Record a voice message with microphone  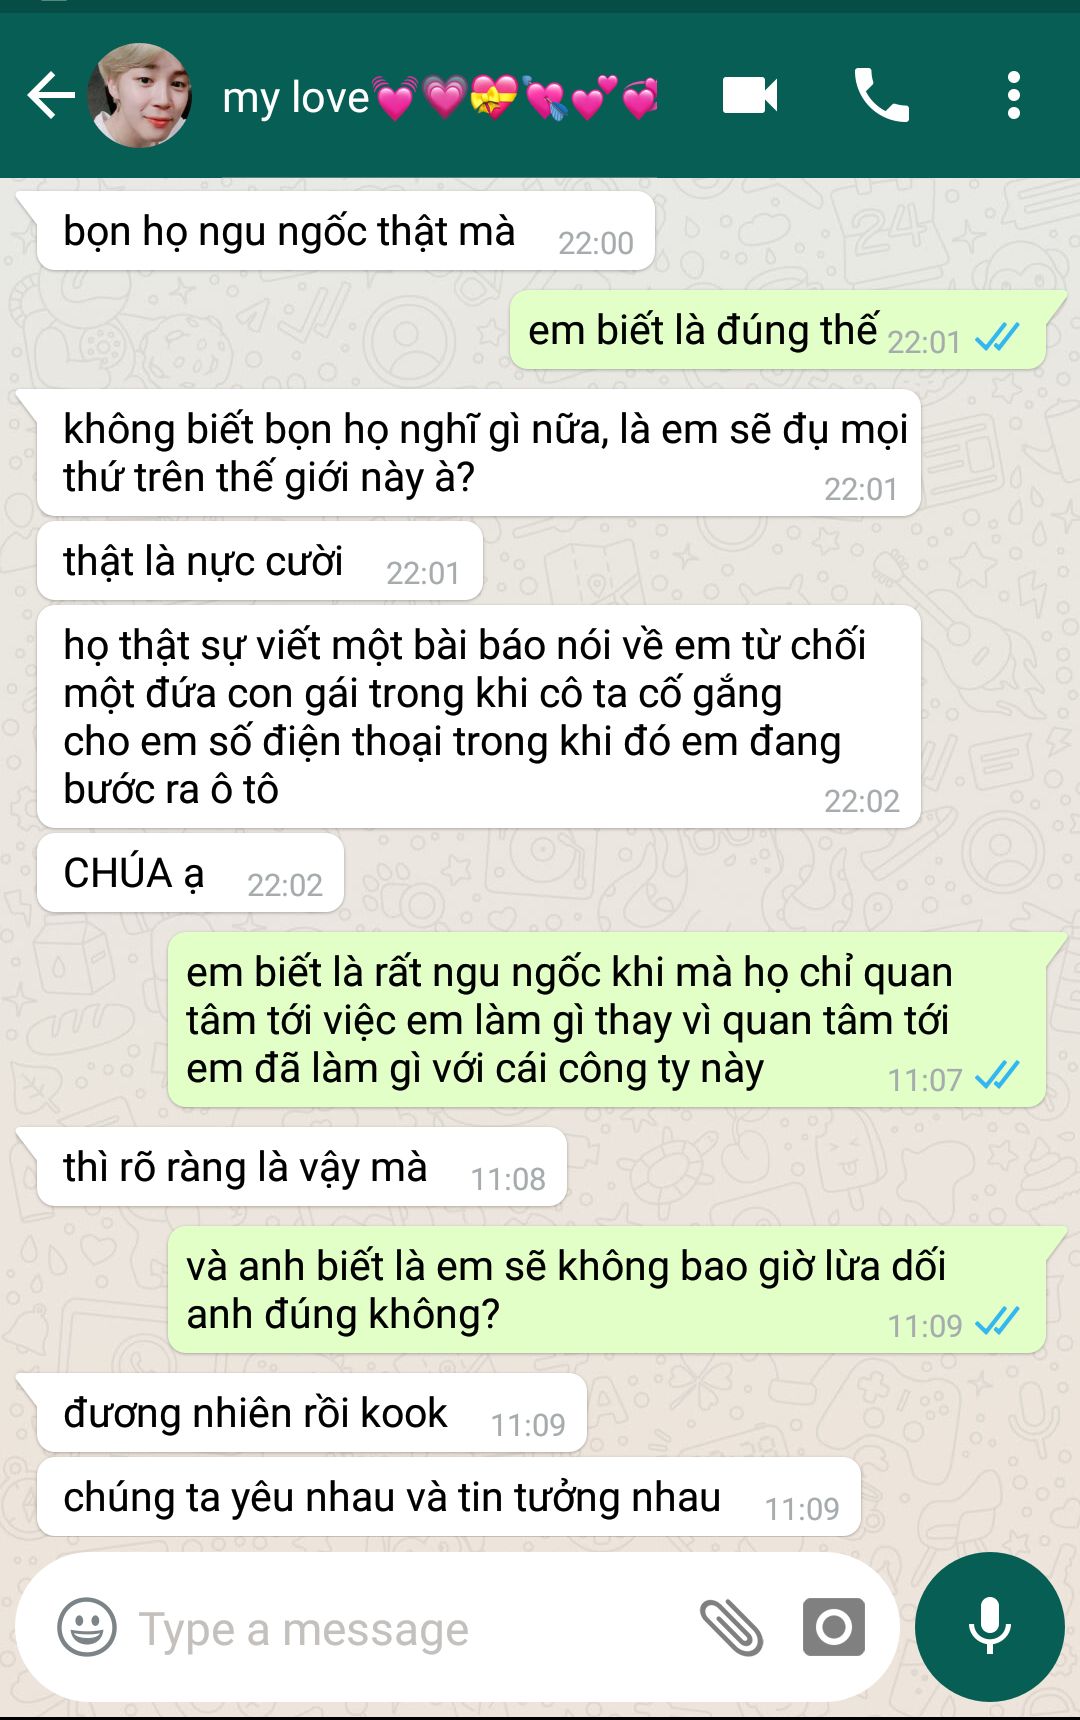tap(989, 1626)
